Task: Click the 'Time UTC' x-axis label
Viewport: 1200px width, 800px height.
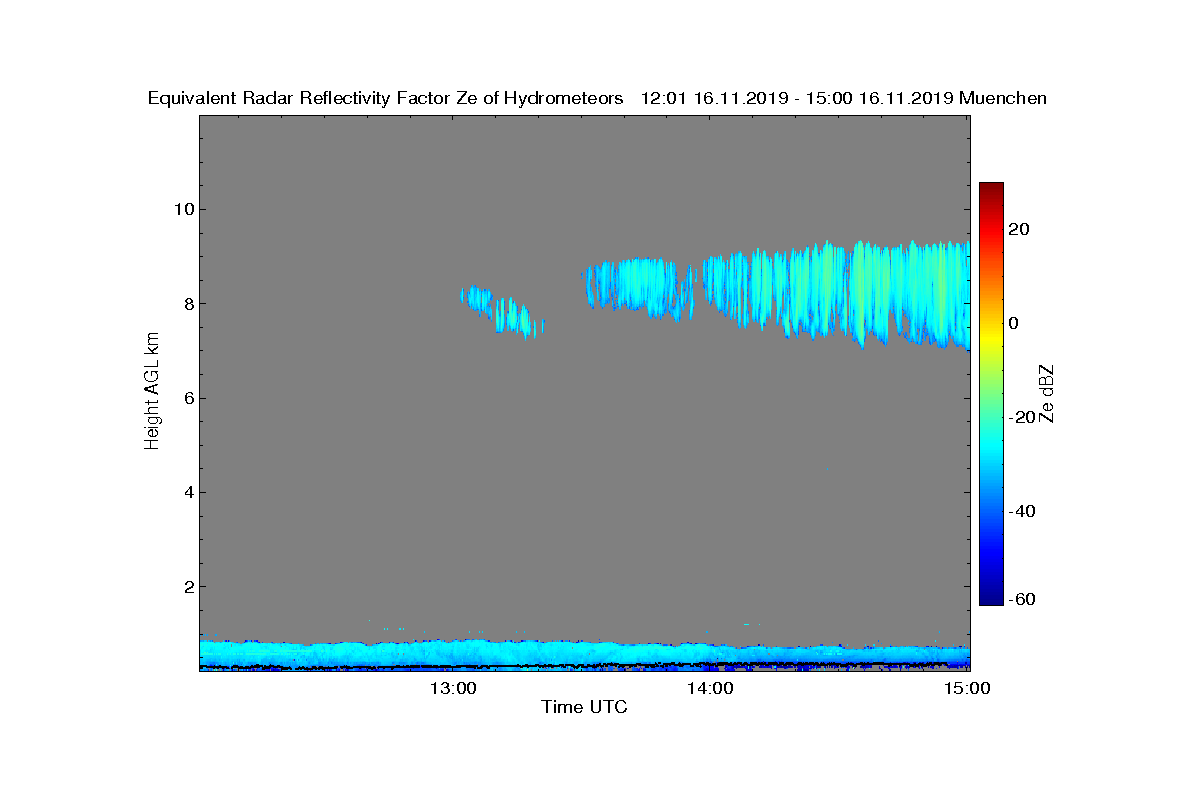Action: [x=584, y=708]
